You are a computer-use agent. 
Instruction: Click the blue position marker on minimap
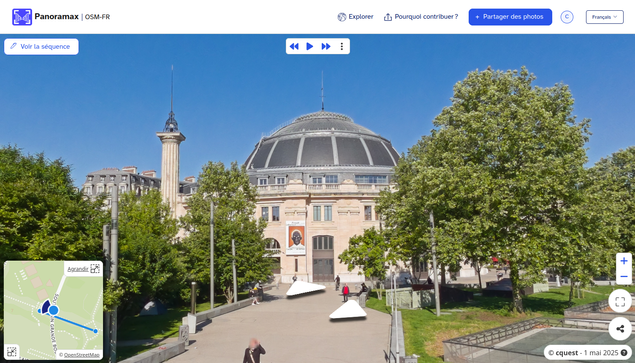pyautogui.click(x=53, y=311)
